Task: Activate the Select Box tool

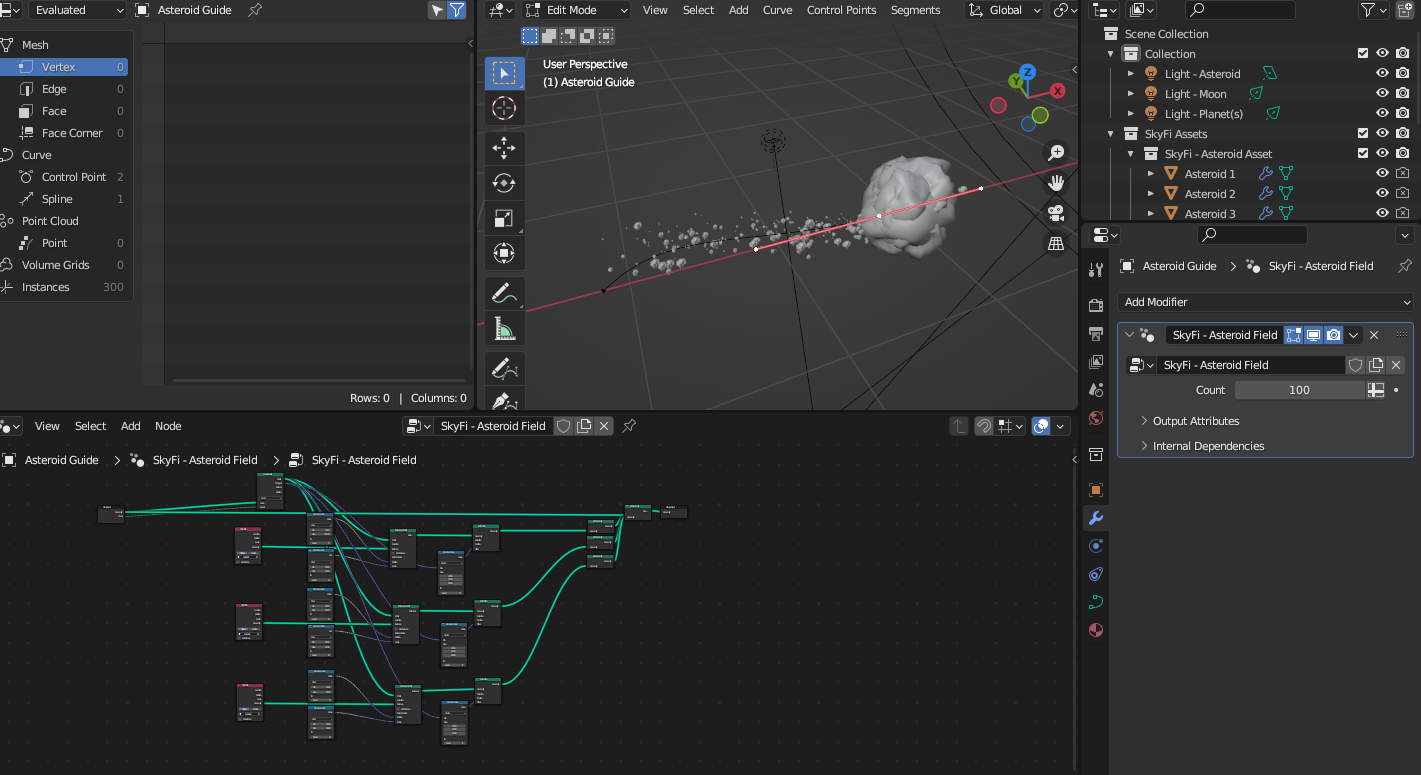Action: [504, 73]
